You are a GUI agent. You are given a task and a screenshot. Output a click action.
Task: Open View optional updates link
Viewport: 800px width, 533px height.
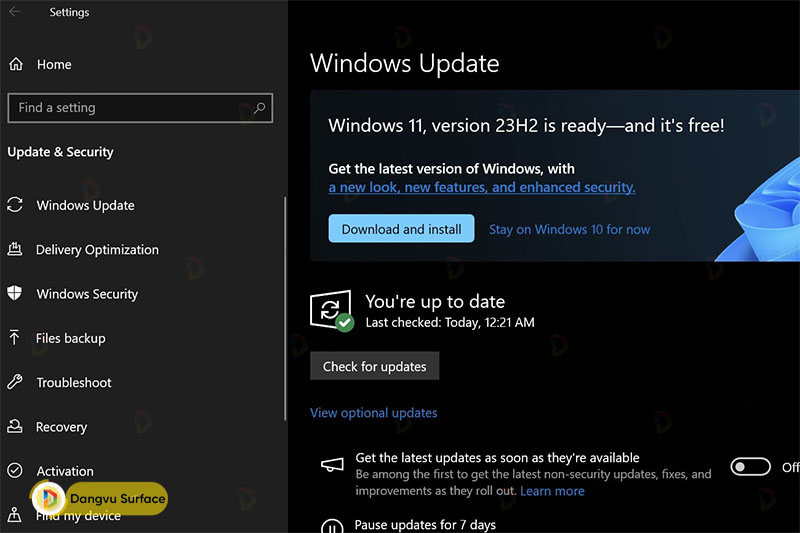(373, 413)
